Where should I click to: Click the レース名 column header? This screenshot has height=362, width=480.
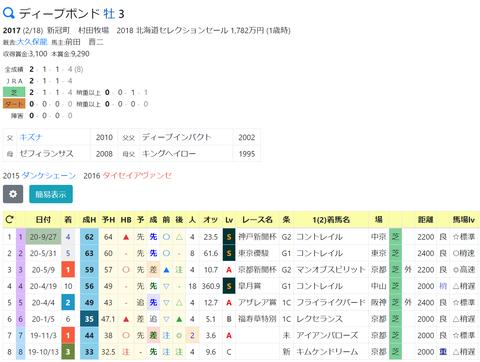[x=257, y=220]
